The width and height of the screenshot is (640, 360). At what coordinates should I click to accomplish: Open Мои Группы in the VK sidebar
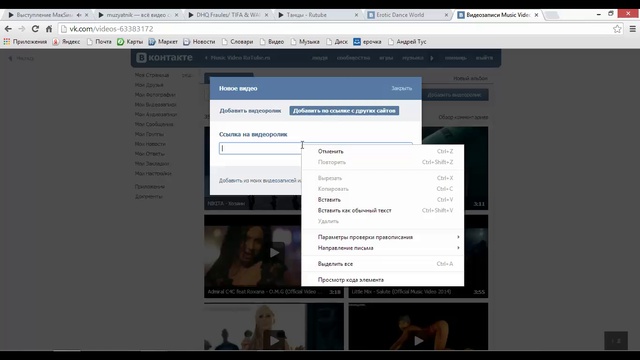click(149, 134)
